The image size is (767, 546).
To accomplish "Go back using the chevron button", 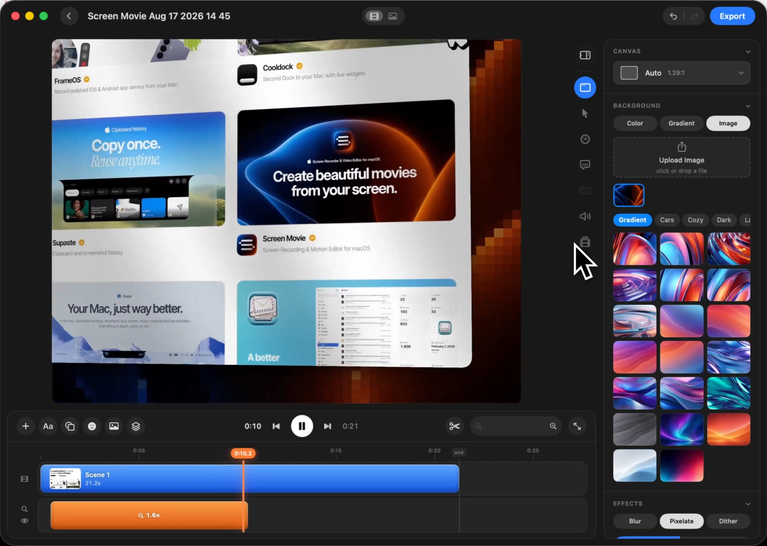I will click(69, 16).
